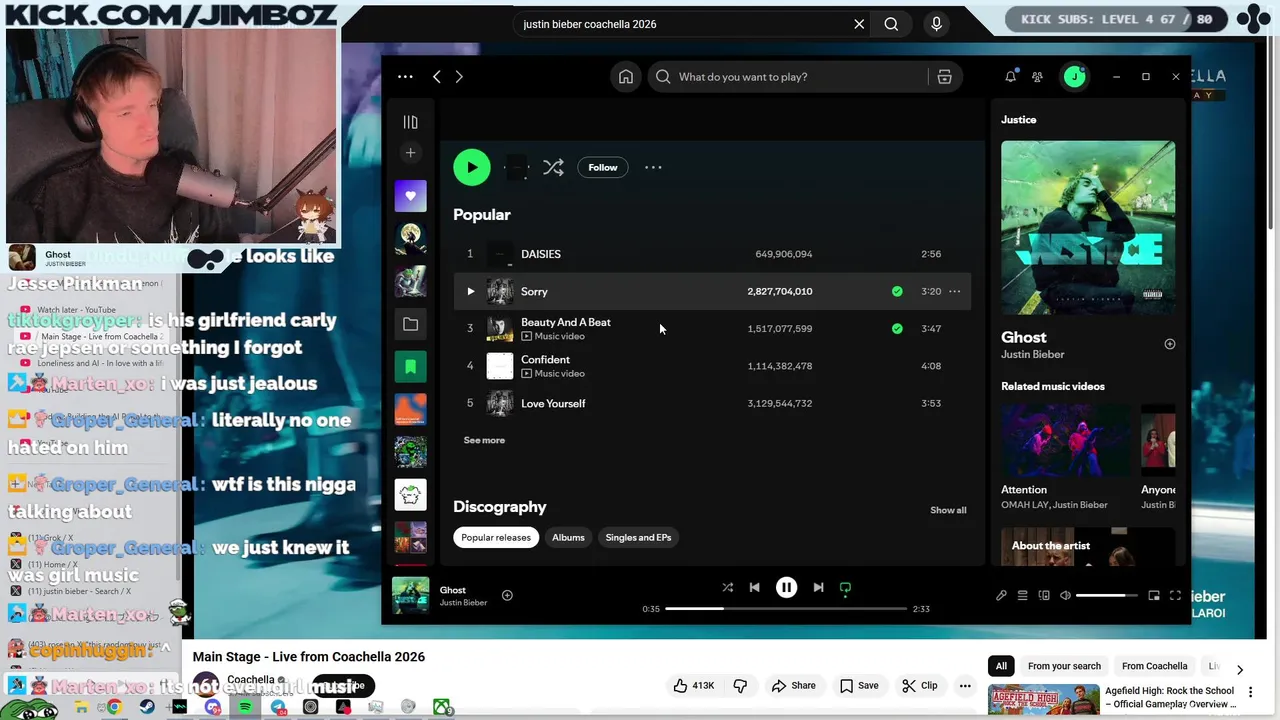Viewport: 1280px width, 720px height.
Task: Toggle artist shuffle next to Follow
Action: 553,167
